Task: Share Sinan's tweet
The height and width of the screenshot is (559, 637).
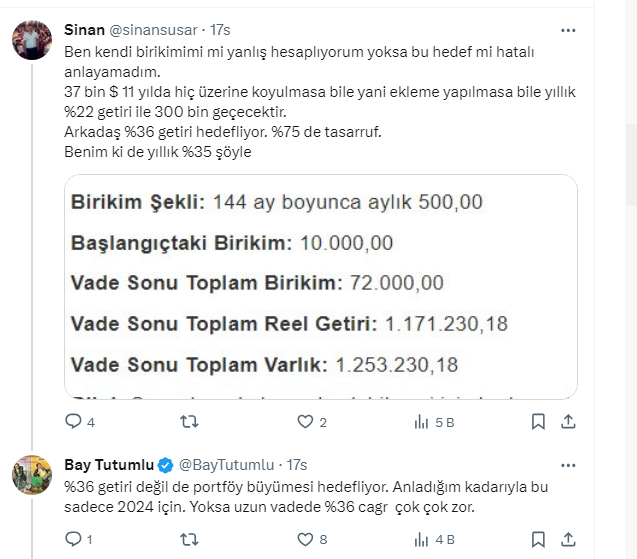Action: 569,422
